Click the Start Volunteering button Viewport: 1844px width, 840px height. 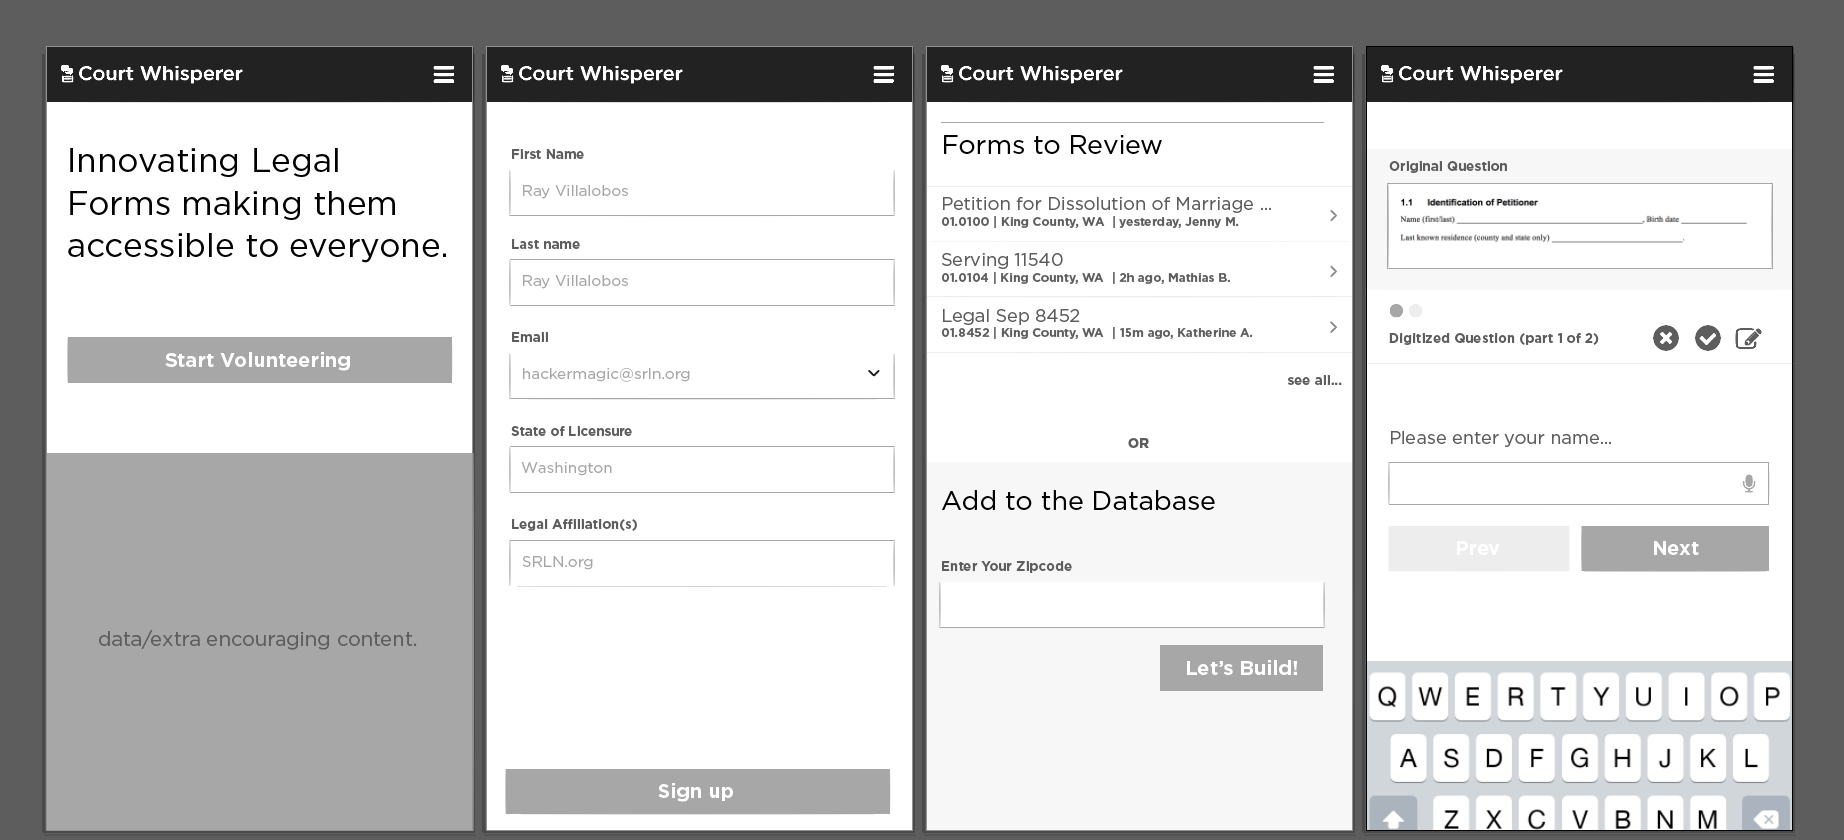pos(259,360)
